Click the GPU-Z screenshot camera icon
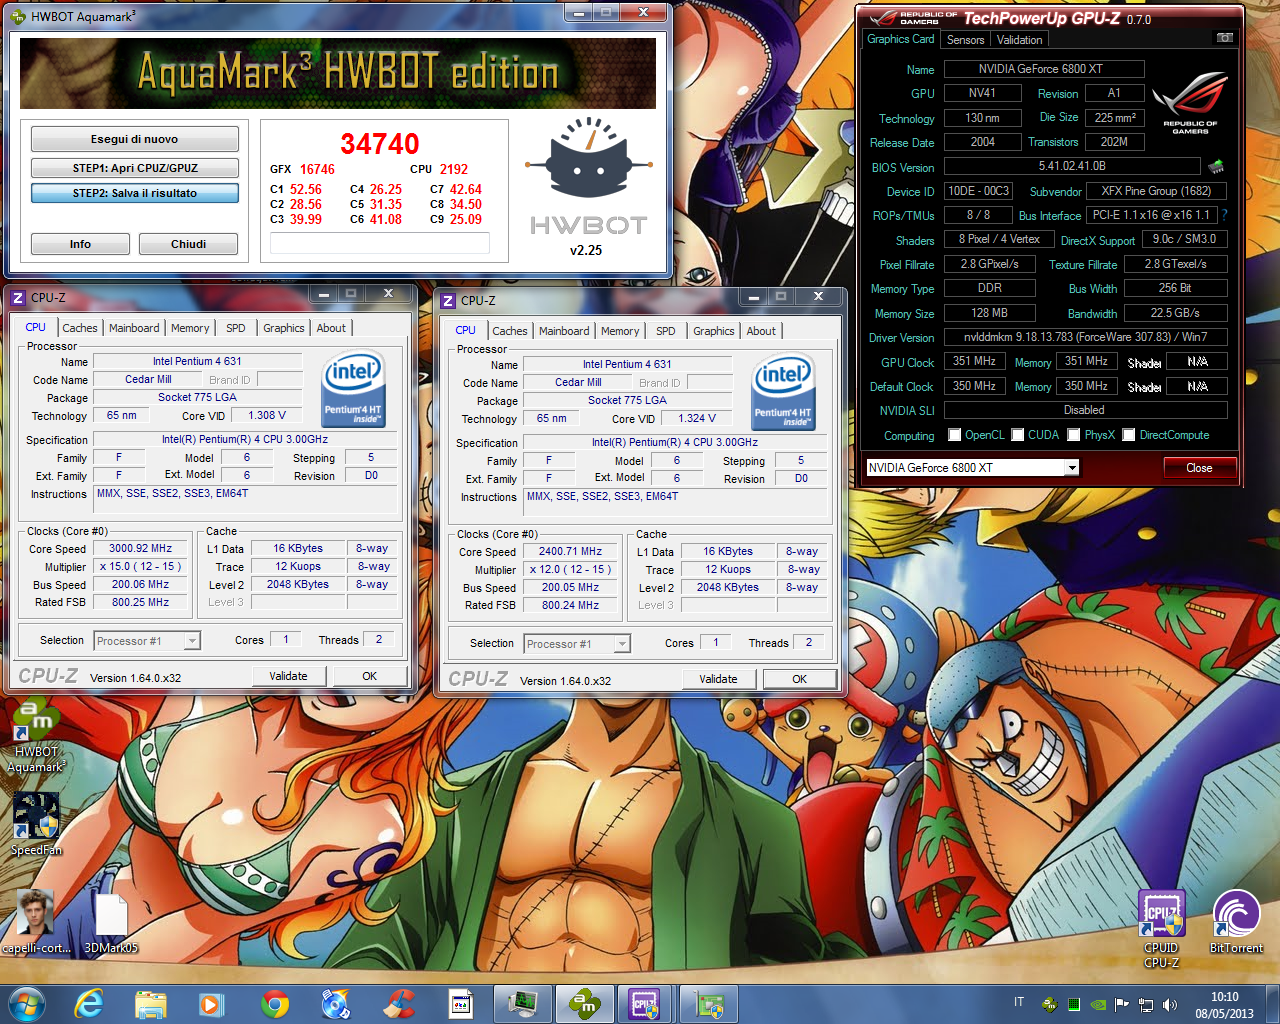Screen dimensions: 1280x1024 coord(1224,38)
